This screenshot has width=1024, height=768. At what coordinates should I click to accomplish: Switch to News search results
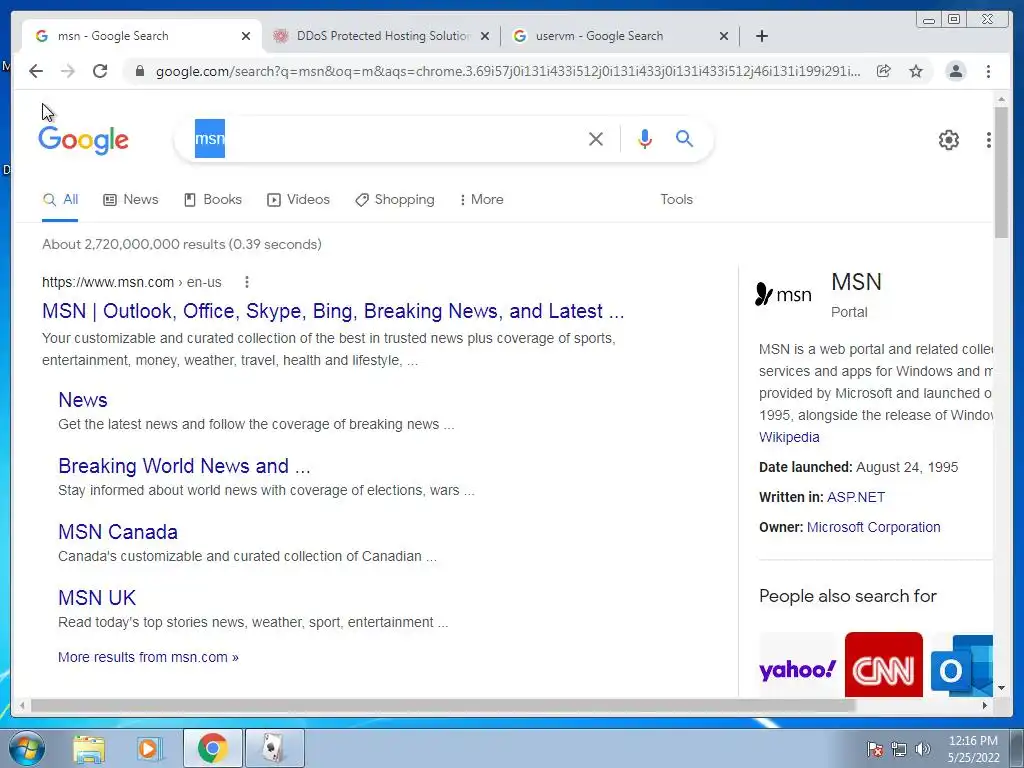pyautogui.click(x=131, y=200)
